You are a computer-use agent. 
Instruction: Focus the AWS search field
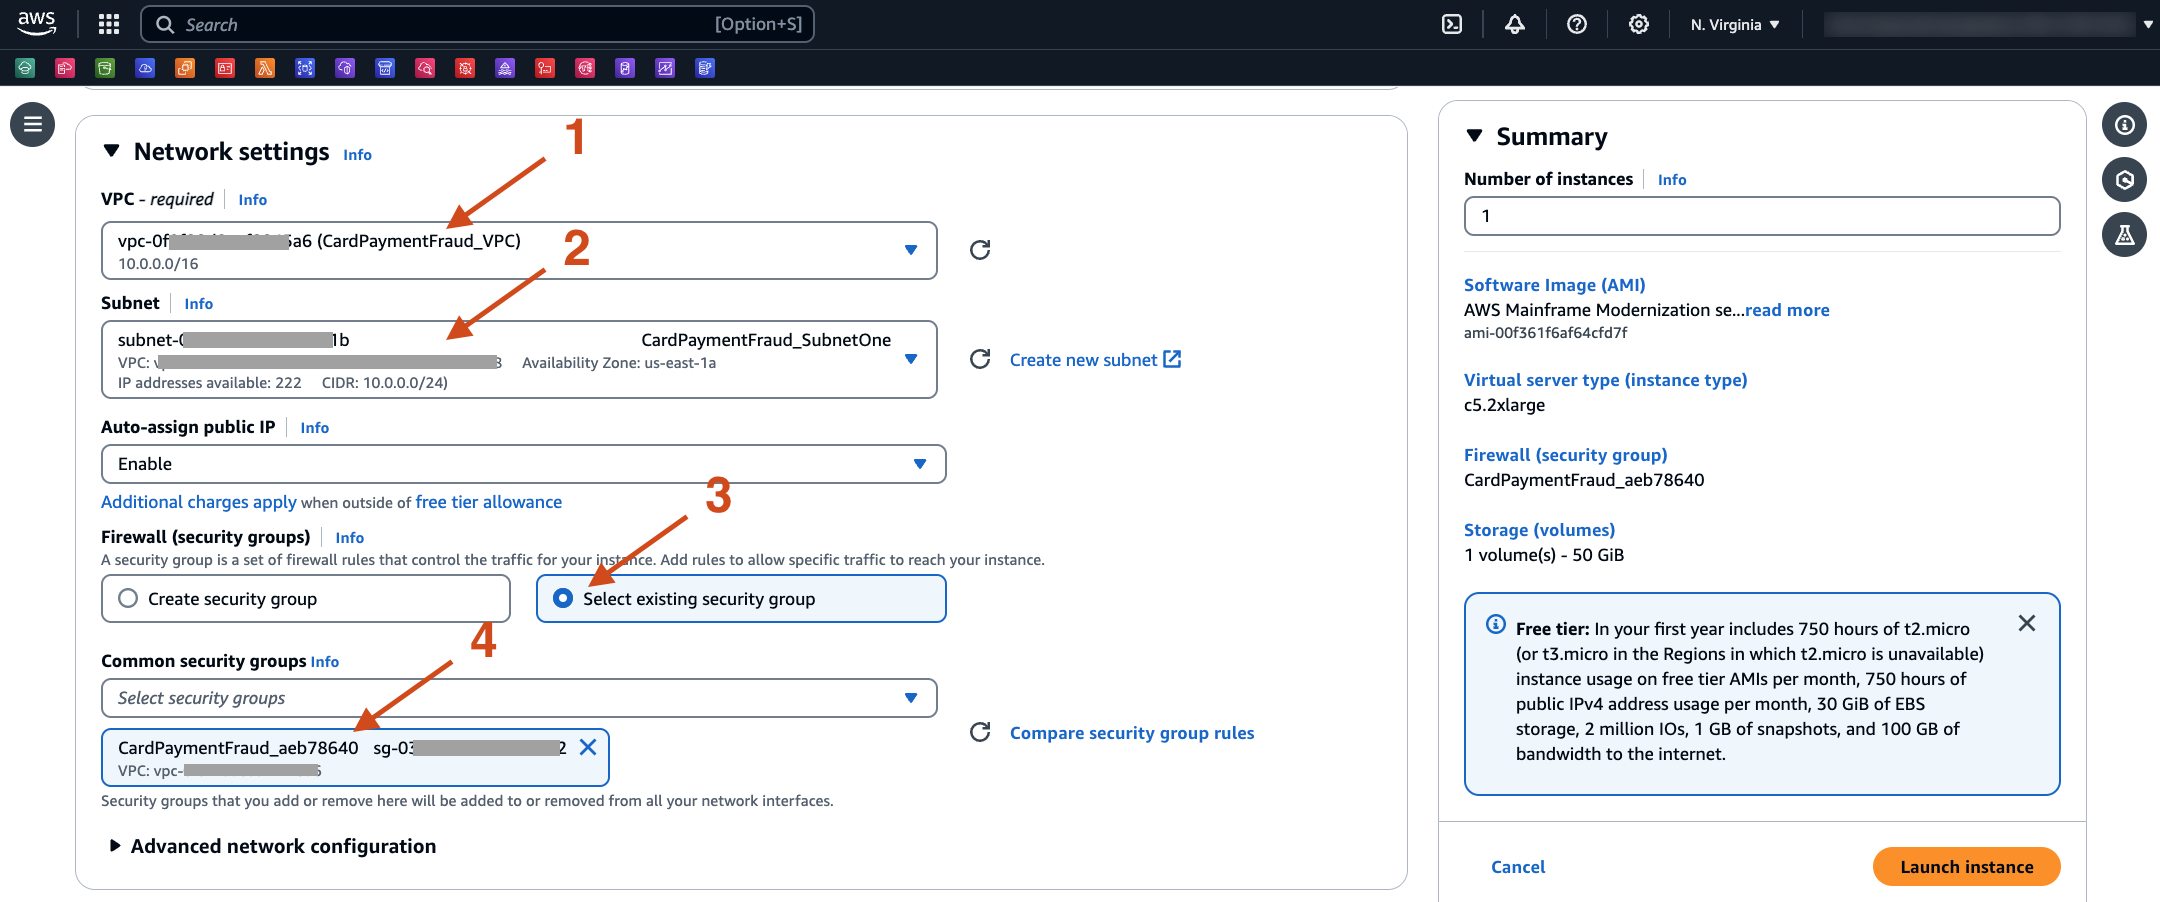[478, 24]
